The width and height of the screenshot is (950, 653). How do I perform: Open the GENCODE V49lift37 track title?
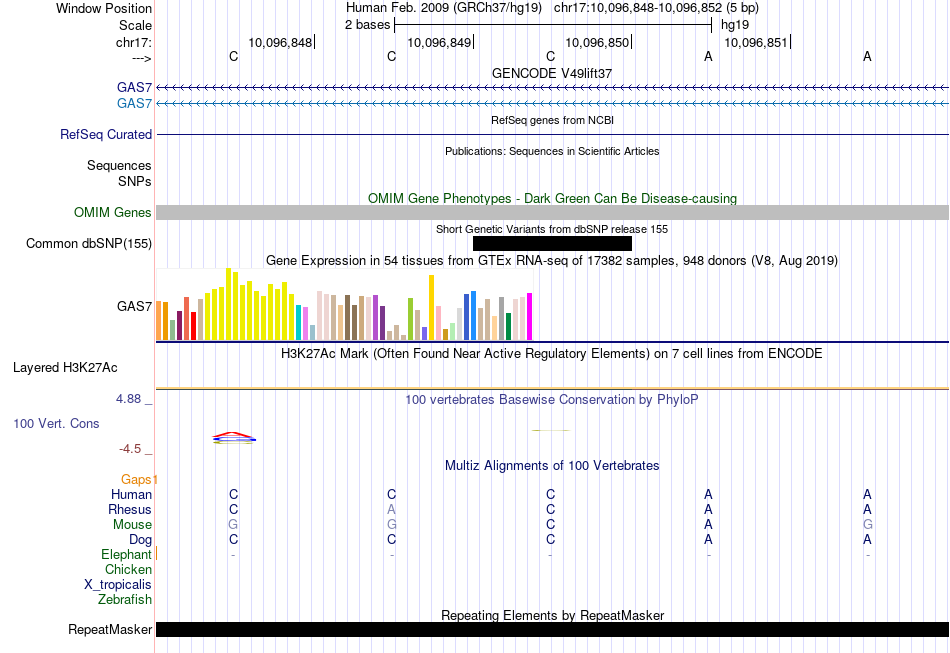pyautogui.click(x=552, y=73)
